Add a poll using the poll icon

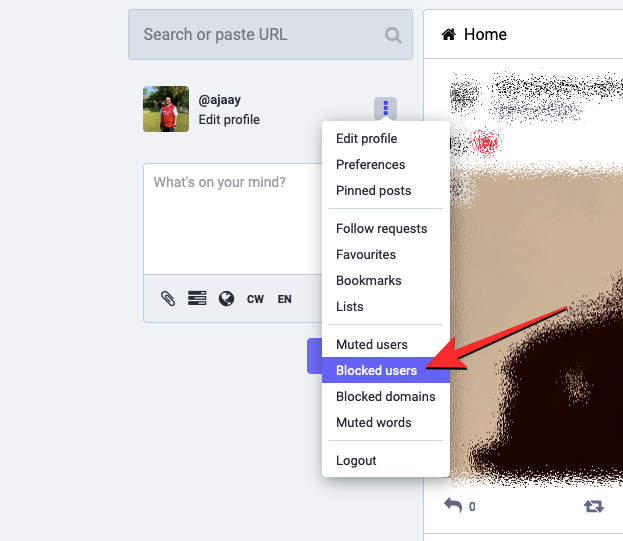click(197, 298)
